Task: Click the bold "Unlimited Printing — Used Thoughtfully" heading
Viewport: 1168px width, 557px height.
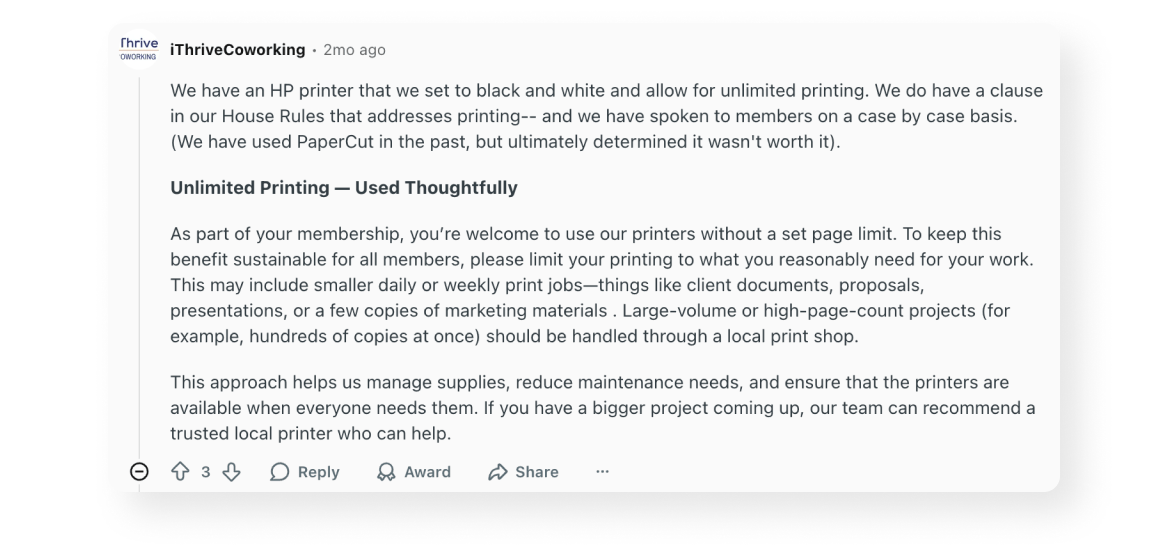Action: (x=343, y=188)
